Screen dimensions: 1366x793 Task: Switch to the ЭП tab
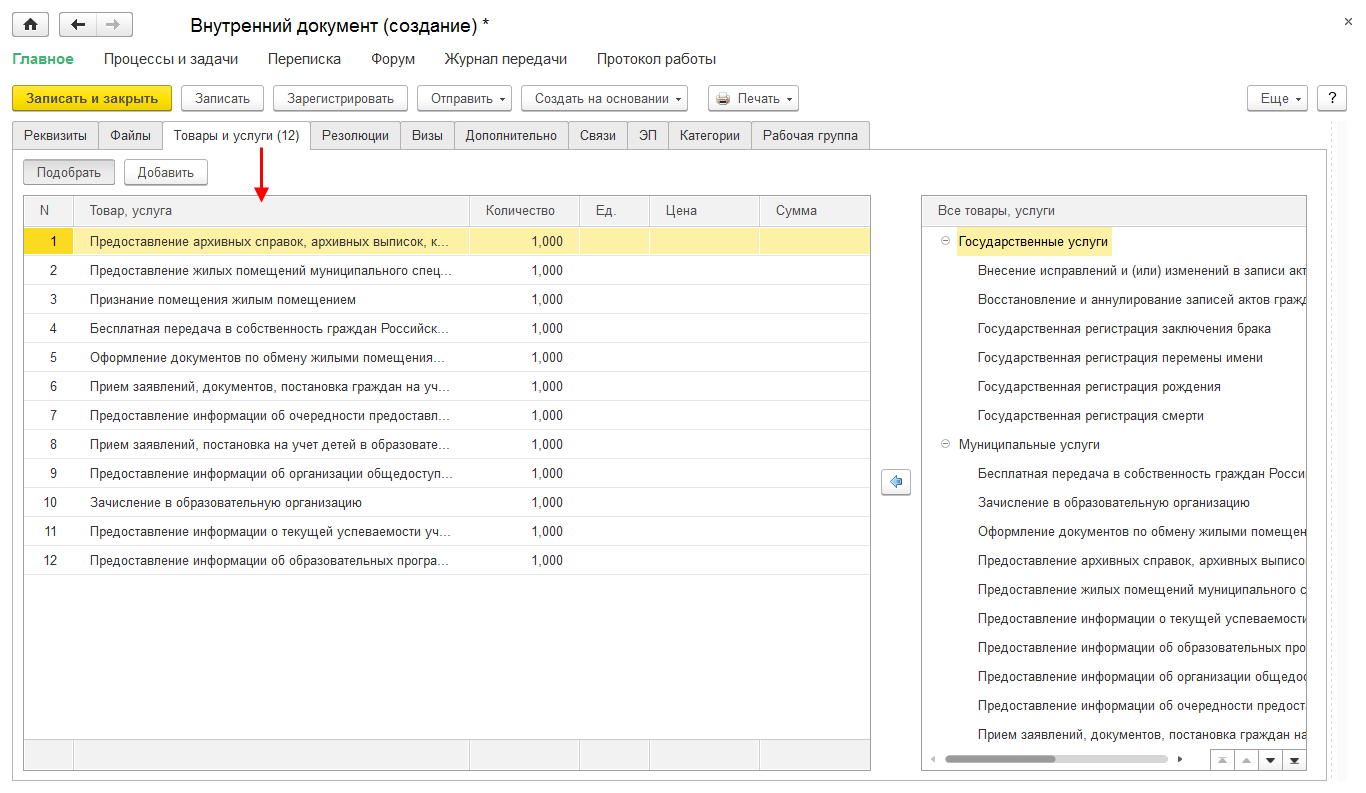(648, 136)
